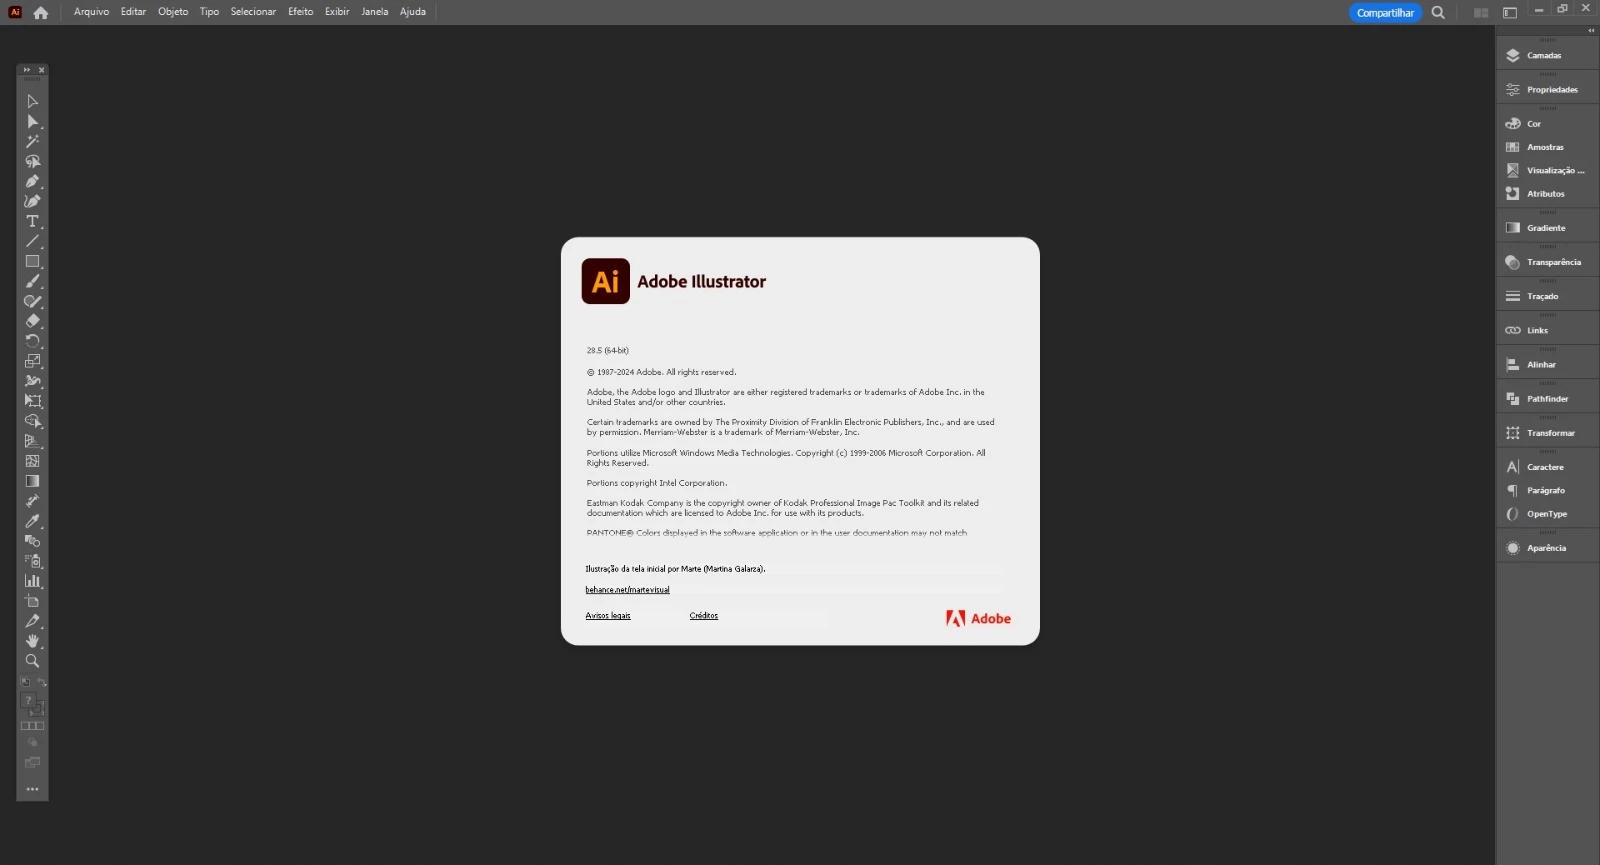Open the Avisos legais link

608,616
